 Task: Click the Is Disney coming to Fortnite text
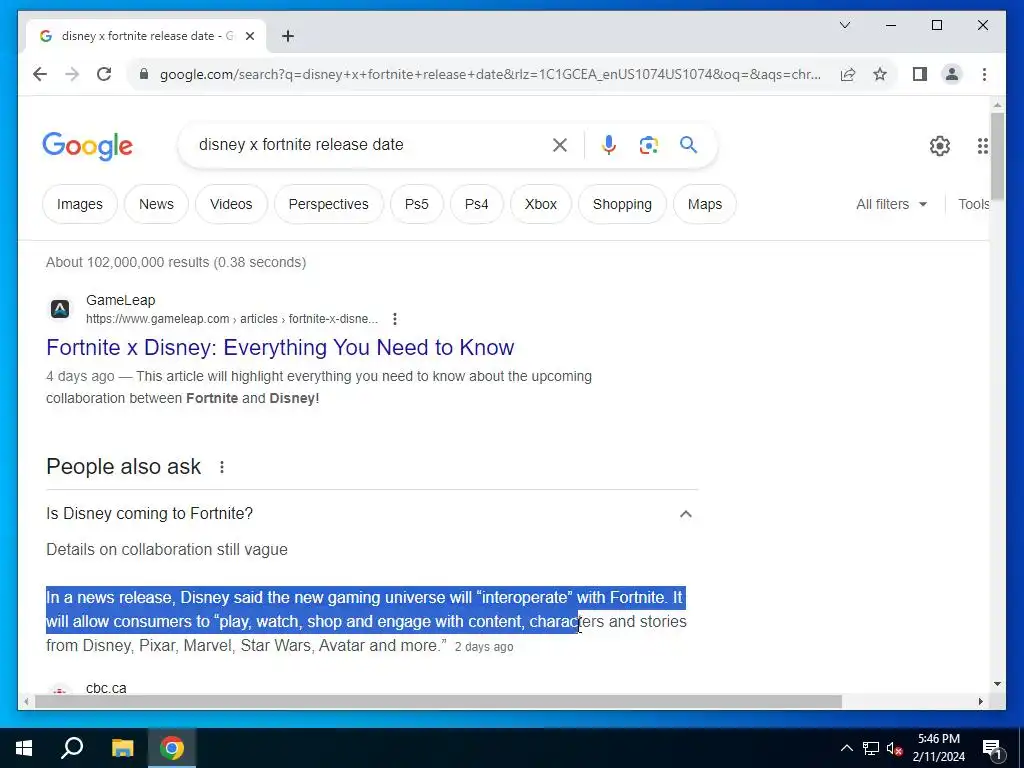point(150,513)
